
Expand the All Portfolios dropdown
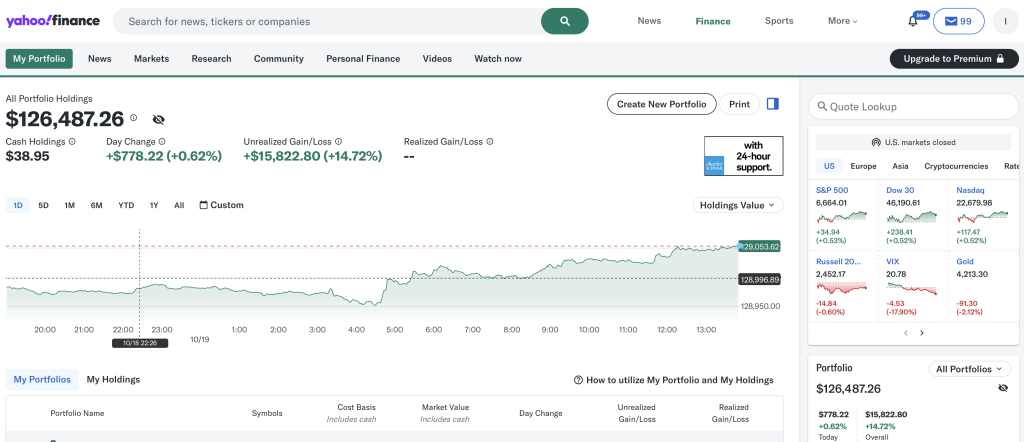(969, 369)
